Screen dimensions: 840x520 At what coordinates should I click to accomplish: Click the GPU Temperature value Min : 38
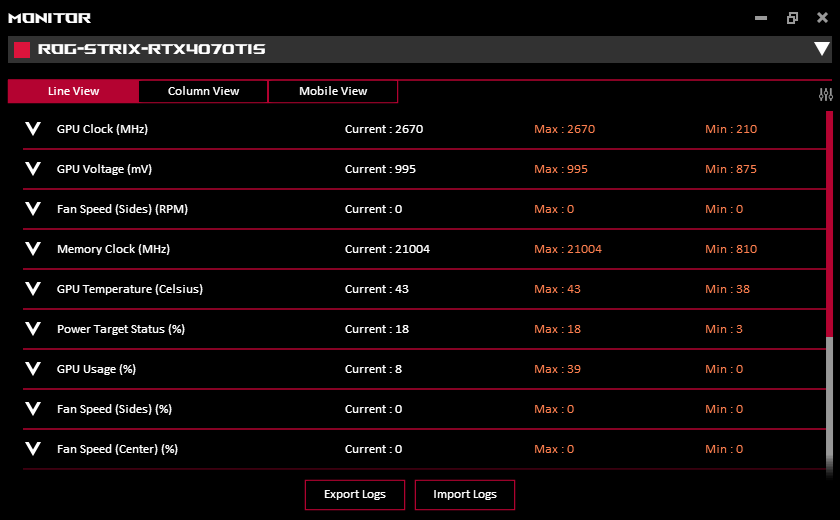[x=728, y=289]
